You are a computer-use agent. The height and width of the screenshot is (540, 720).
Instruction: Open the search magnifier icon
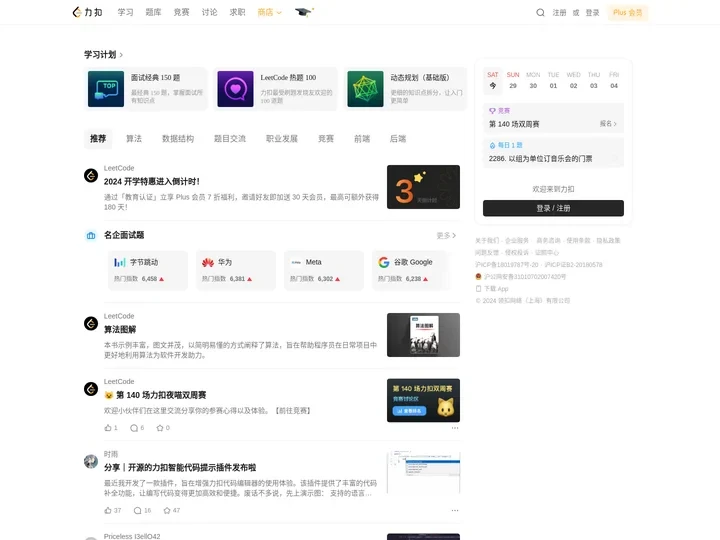[540, 13]
